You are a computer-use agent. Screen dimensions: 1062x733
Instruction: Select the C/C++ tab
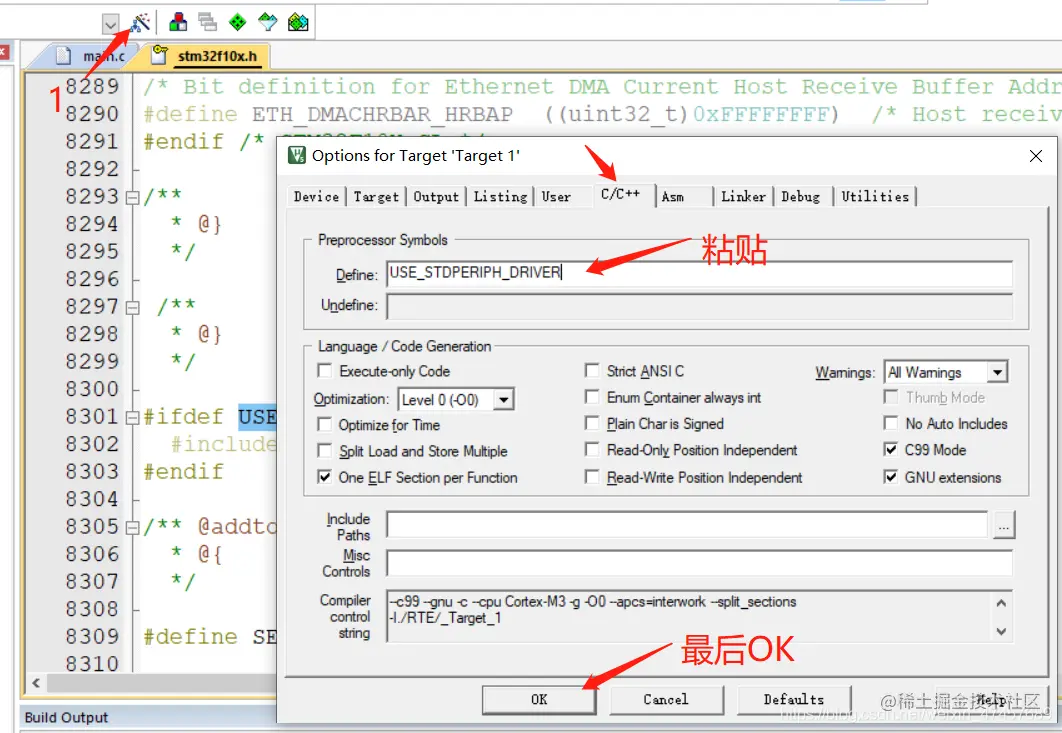(x=620, y=194)
